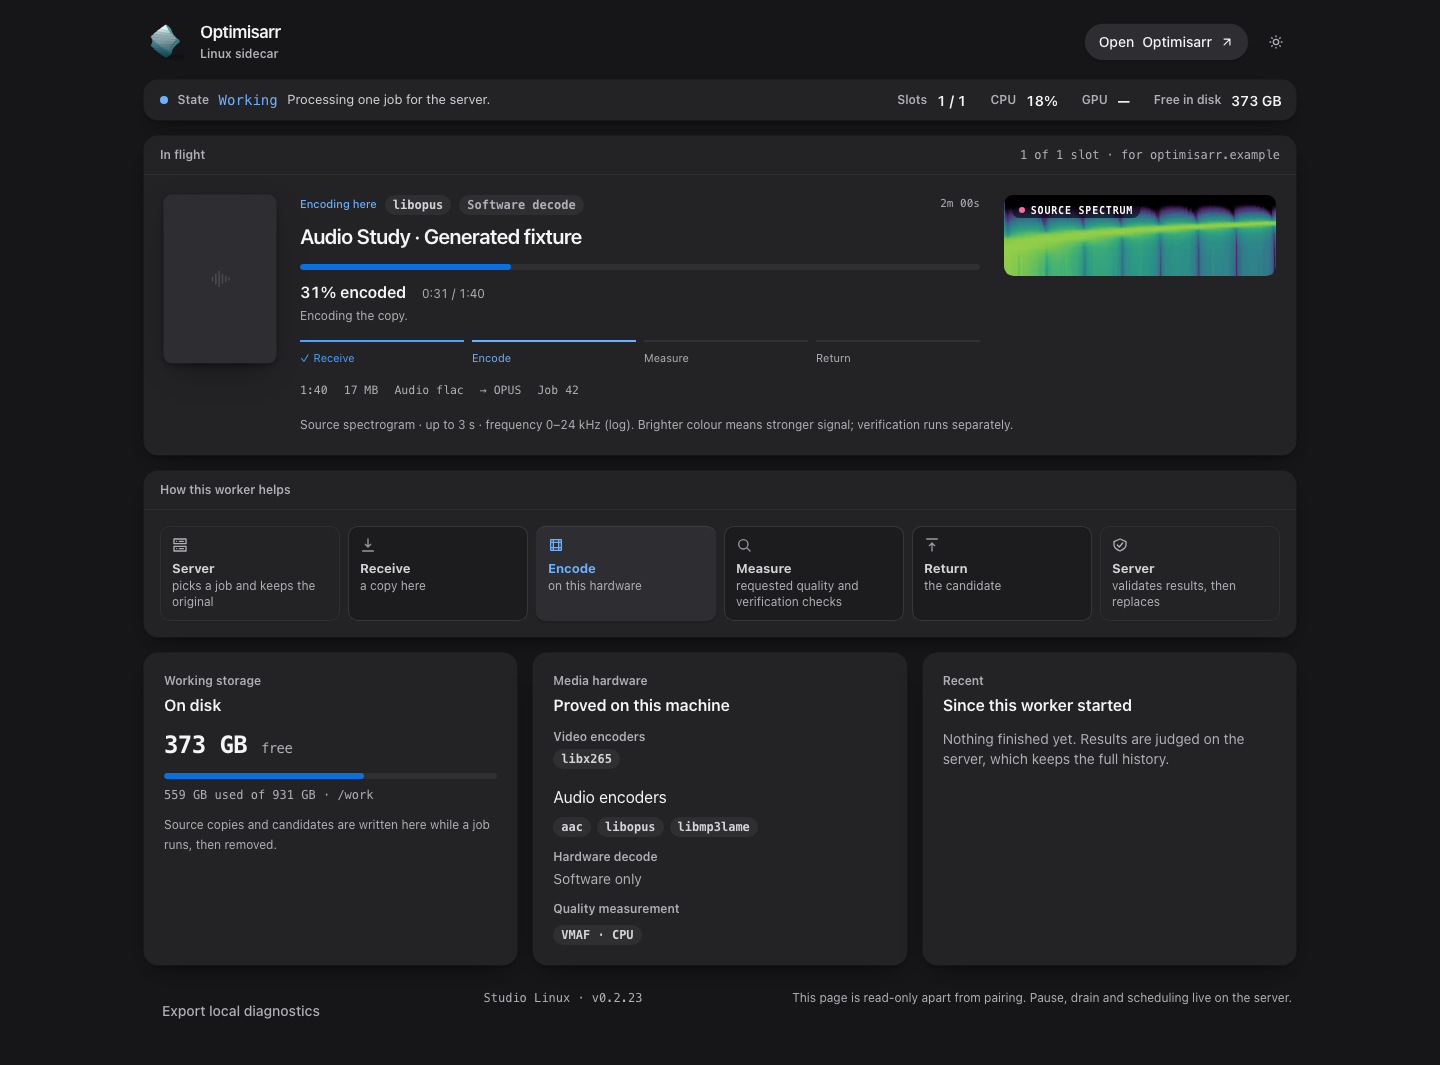The height and width of the screenshot is (1065, 1440).
Task: Click the upload arrow icon on 'the candidate' card
Action: 932,545
